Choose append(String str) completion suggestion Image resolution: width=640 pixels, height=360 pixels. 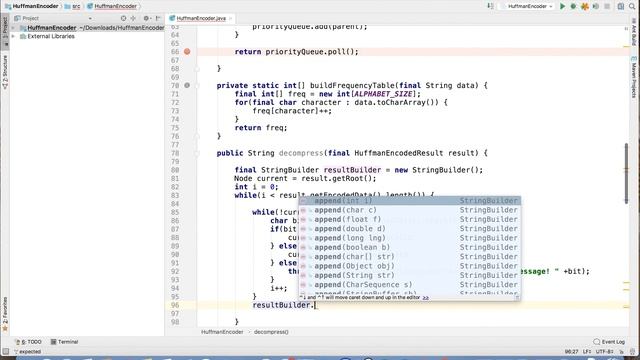[409, 276]
